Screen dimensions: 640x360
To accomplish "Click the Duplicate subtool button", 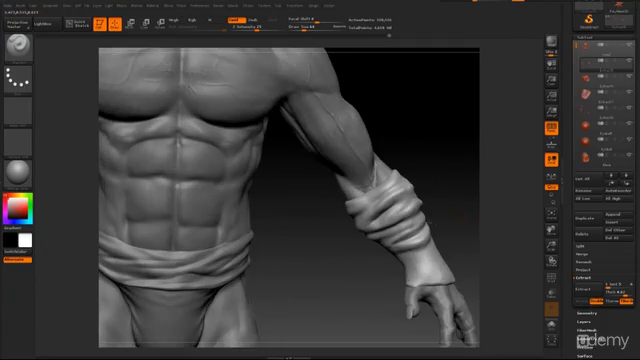I will click(x=589, y=218).
